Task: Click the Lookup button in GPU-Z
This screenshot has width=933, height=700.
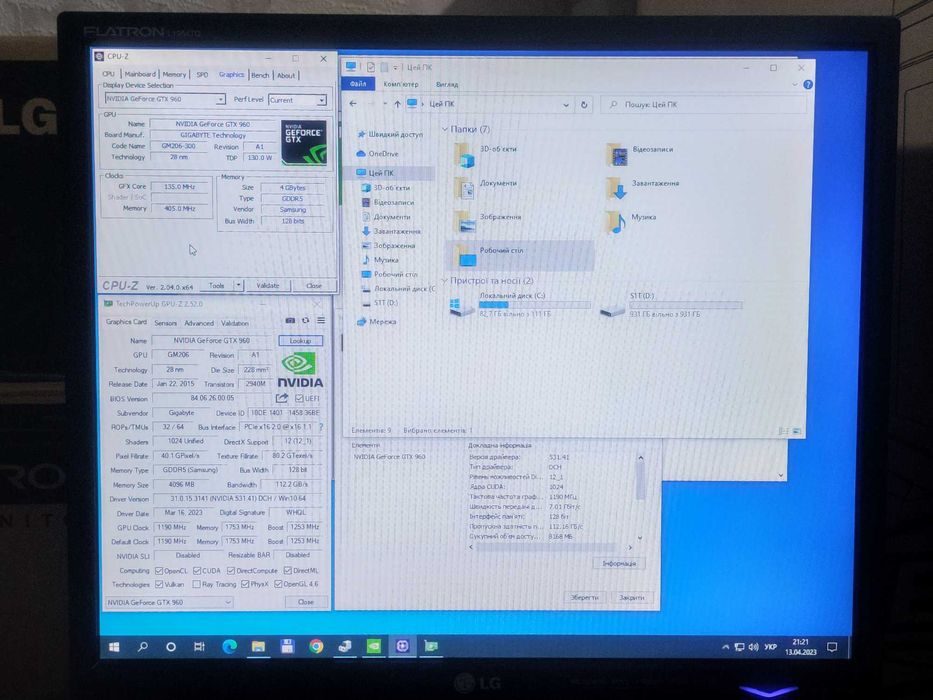Action: pyautogui.click(x=300, y=340)
